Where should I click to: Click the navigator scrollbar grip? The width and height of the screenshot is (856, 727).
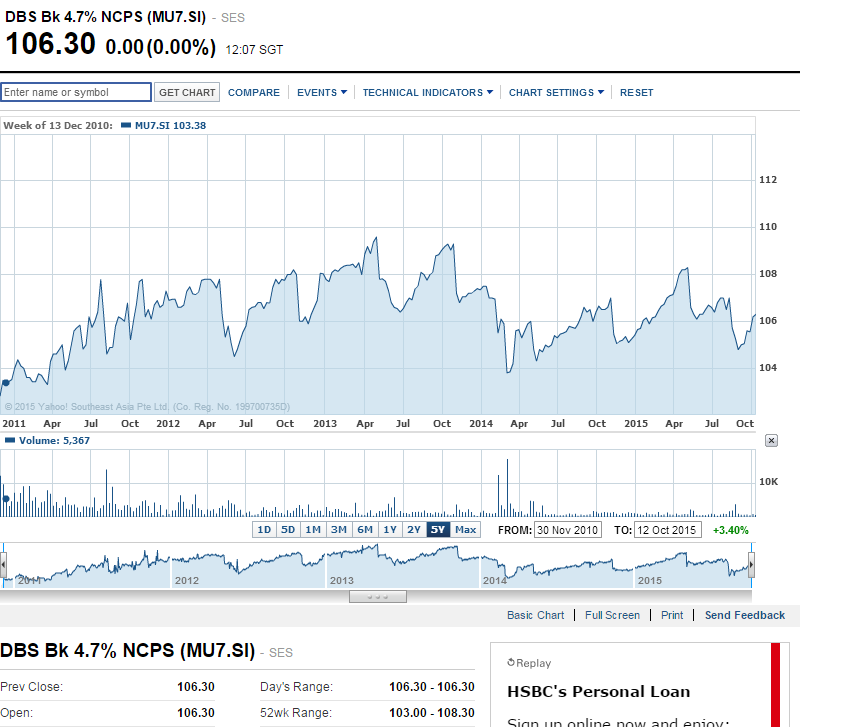coord(377,597)
